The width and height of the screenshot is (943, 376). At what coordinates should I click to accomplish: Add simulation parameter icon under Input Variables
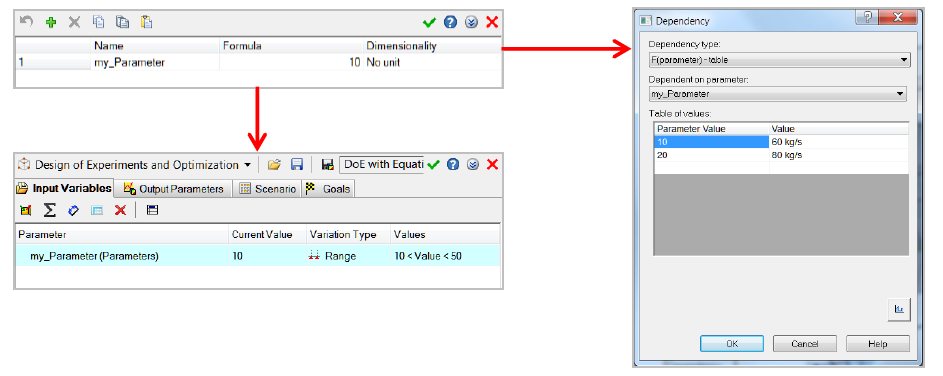coord(25,210)
